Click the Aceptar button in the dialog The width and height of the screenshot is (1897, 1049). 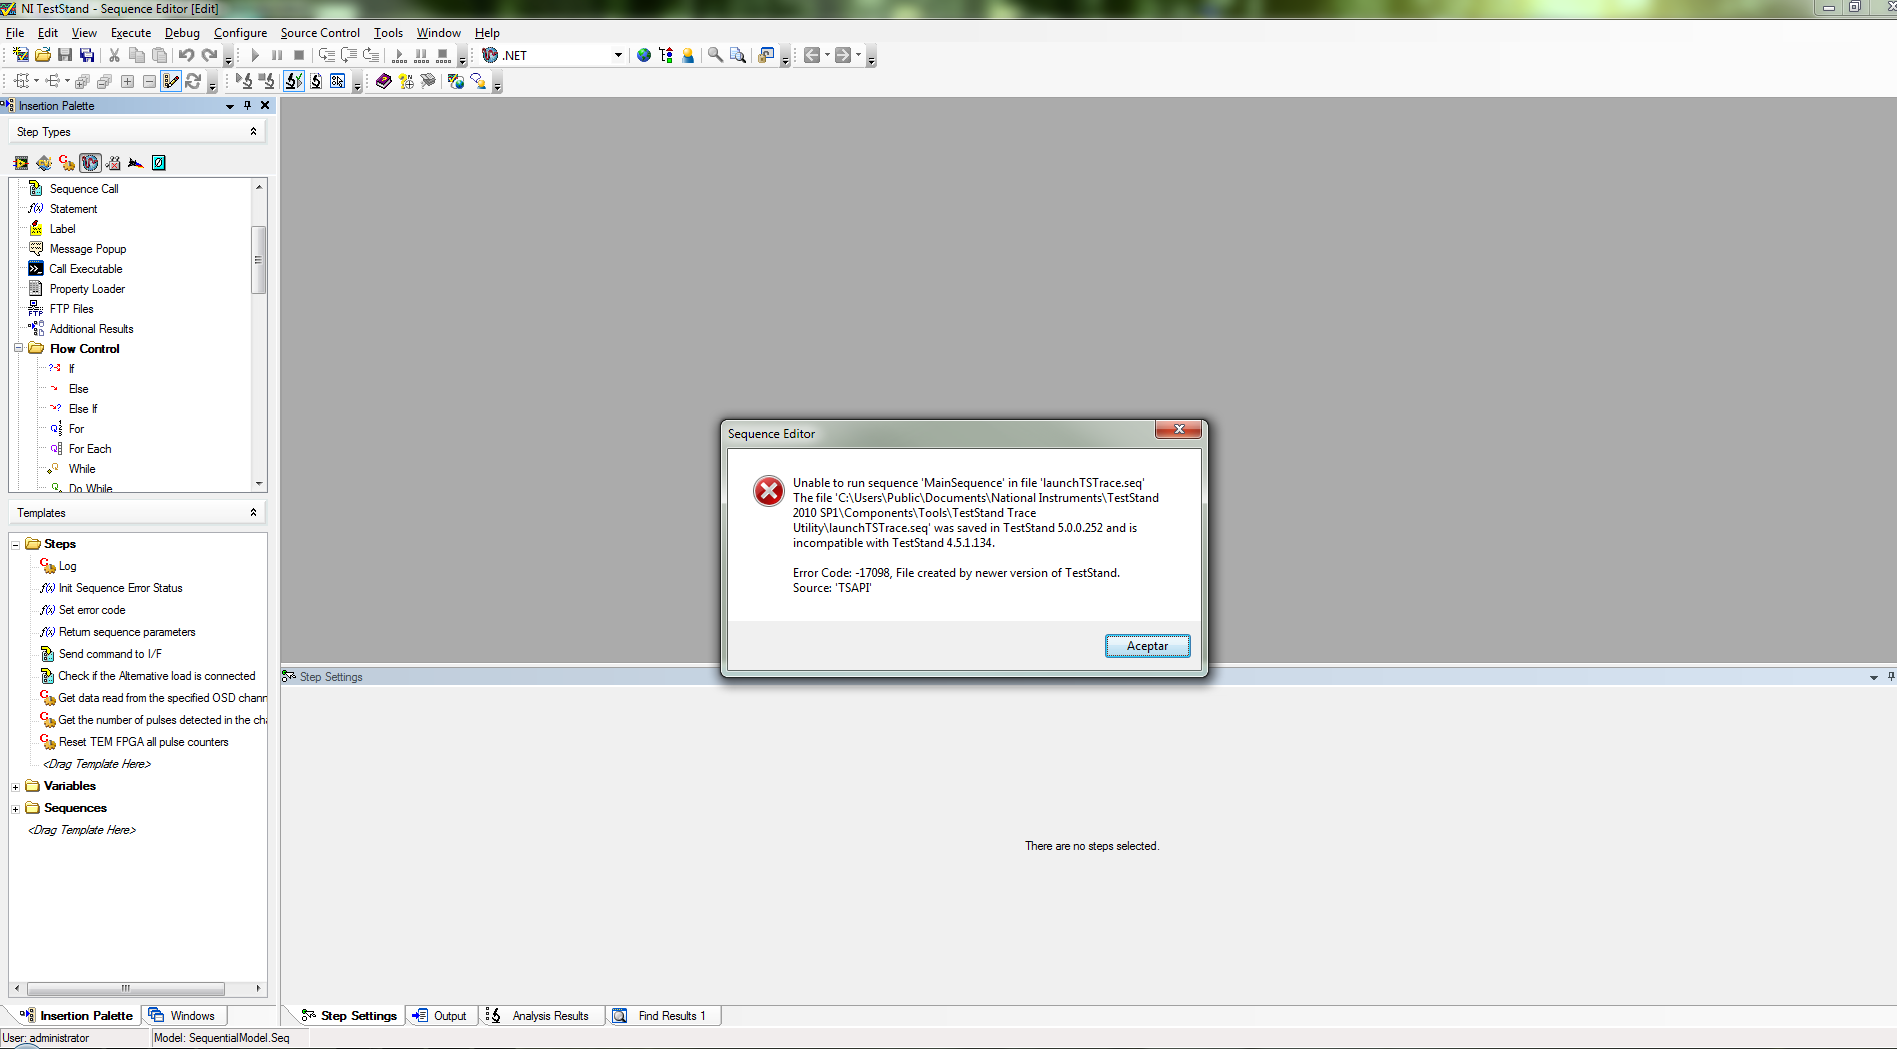(1147, 646)
